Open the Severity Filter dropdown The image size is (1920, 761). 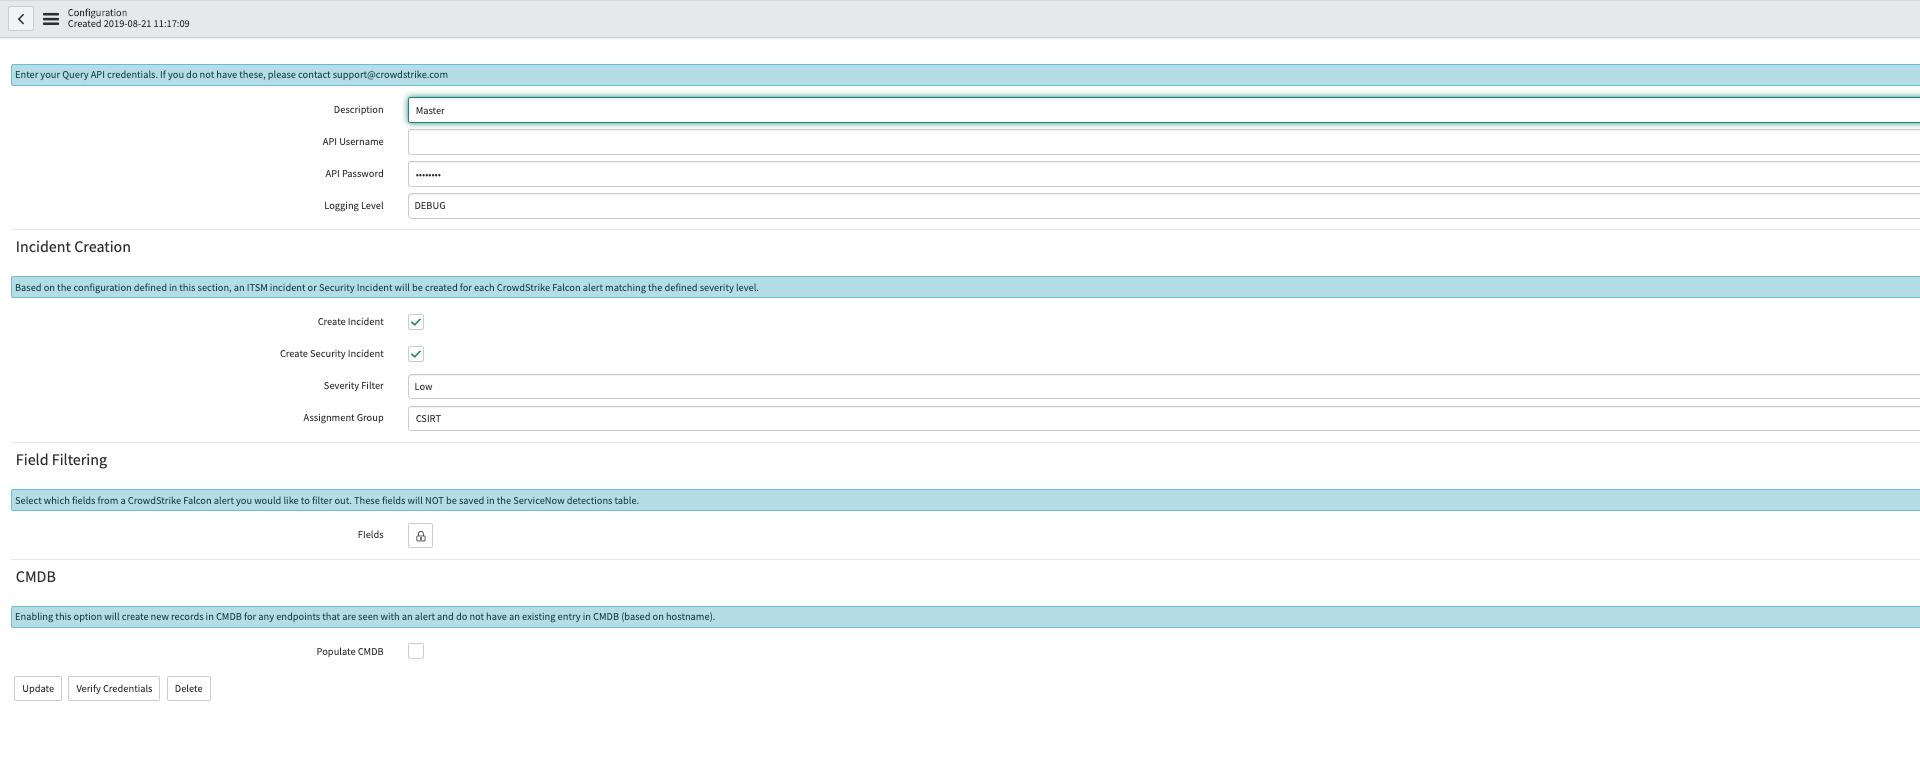click(1164, 386)
